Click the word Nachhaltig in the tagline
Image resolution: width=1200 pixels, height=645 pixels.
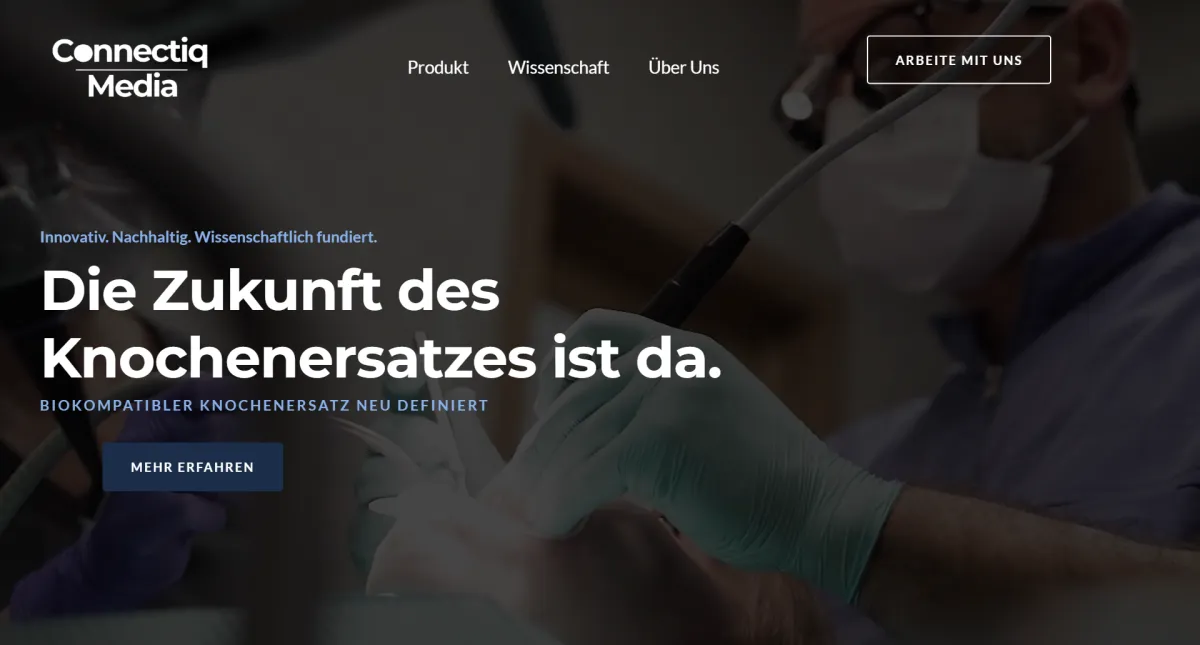click(151, 237)
